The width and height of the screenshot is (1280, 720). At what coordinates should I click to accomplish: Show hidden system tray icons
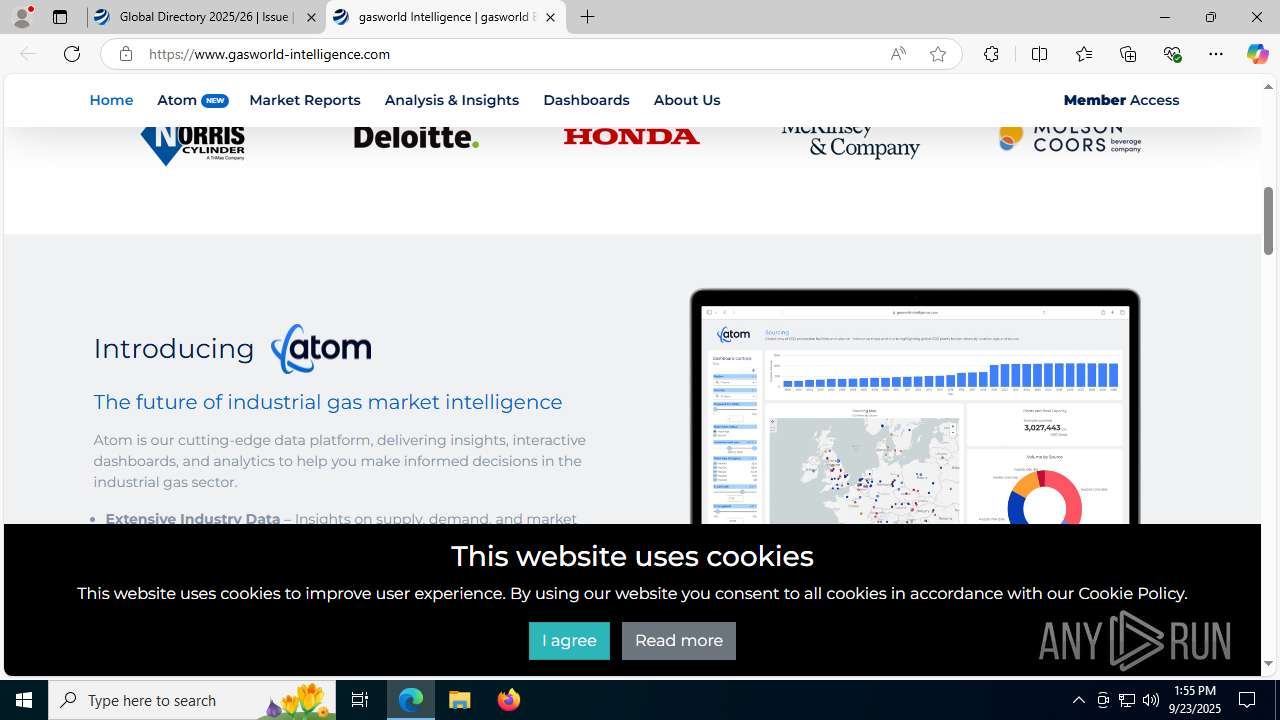[x=1078, y=700]
